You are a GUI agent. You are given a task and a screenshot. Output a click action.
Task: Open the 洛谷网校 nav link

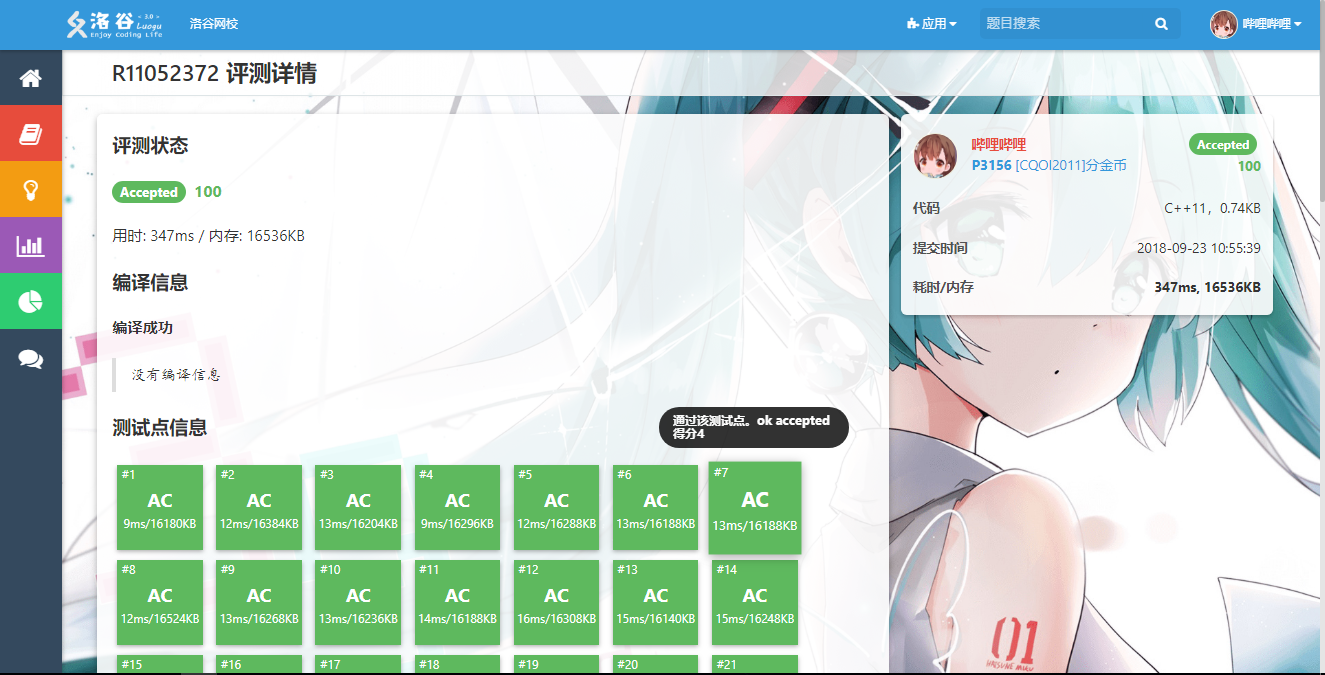pyautogui.click(x=214, y=24)
